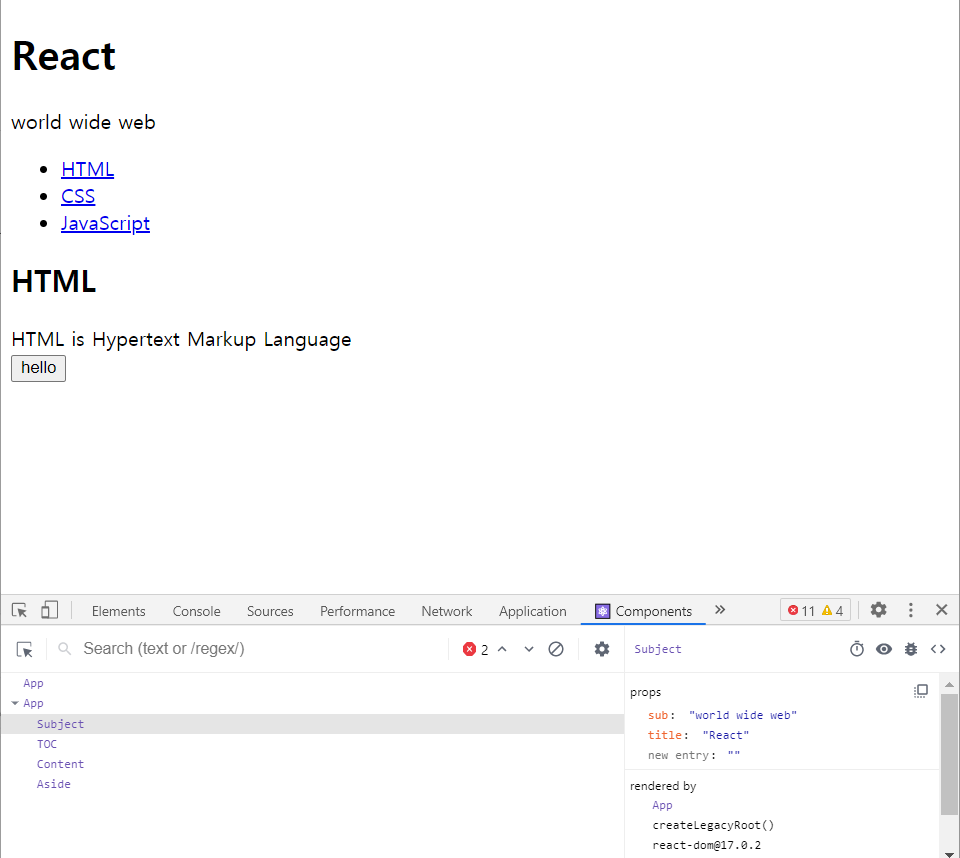This screenshot has height=858, width=960.
Task: View source for the Subject component
Action: [938, 649]
